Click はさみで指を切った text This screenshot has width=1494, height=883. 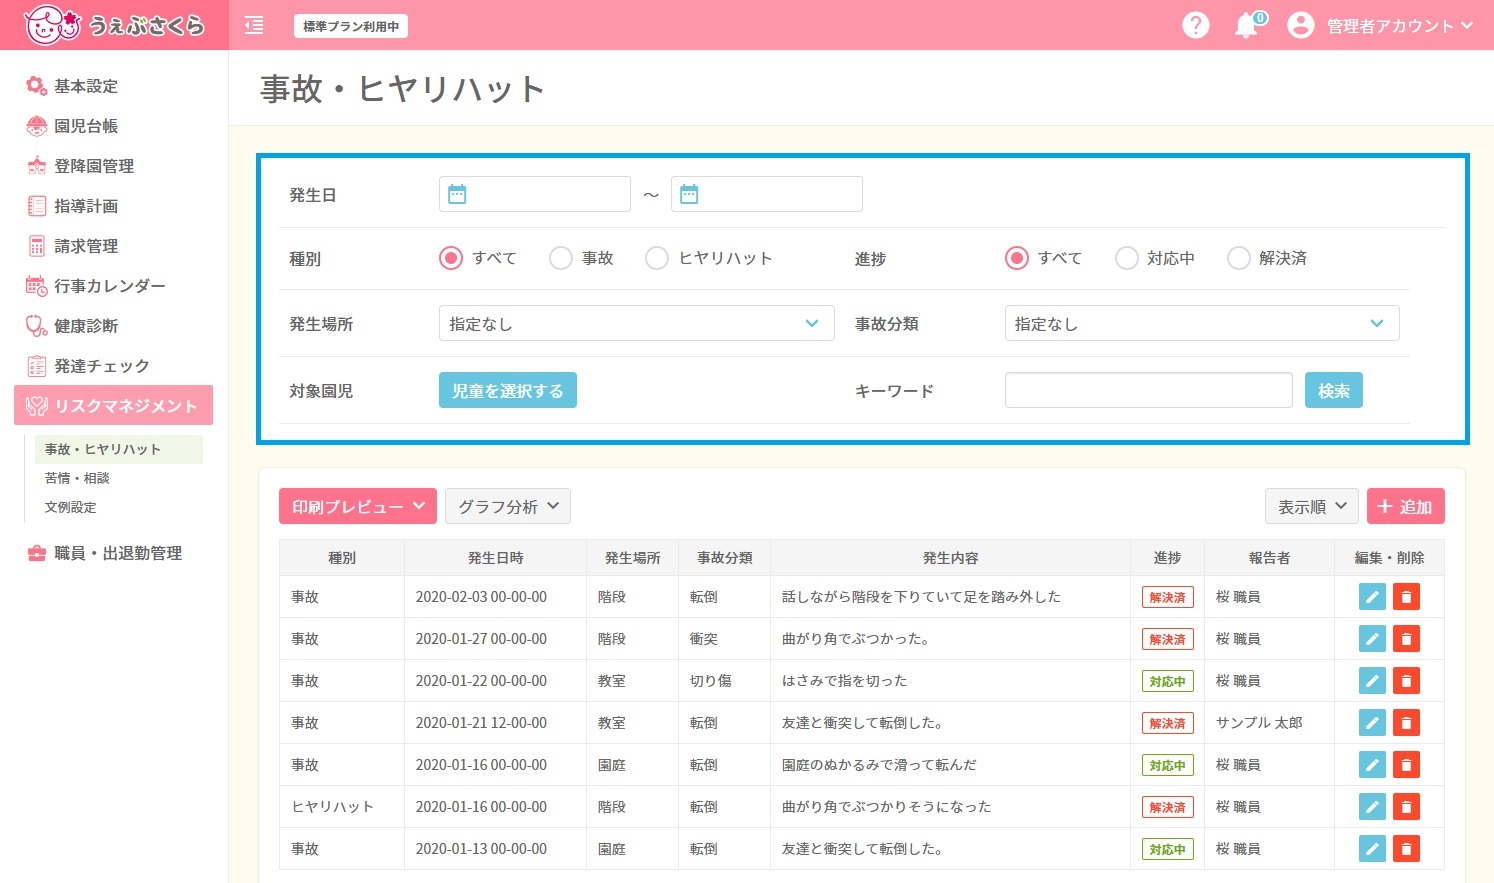[x=845, y=681]
